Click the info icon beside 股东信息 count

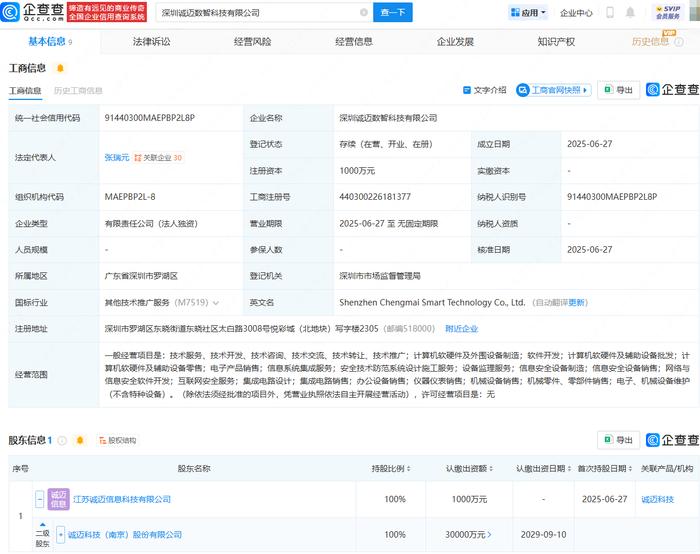click(x=62, y=441)
